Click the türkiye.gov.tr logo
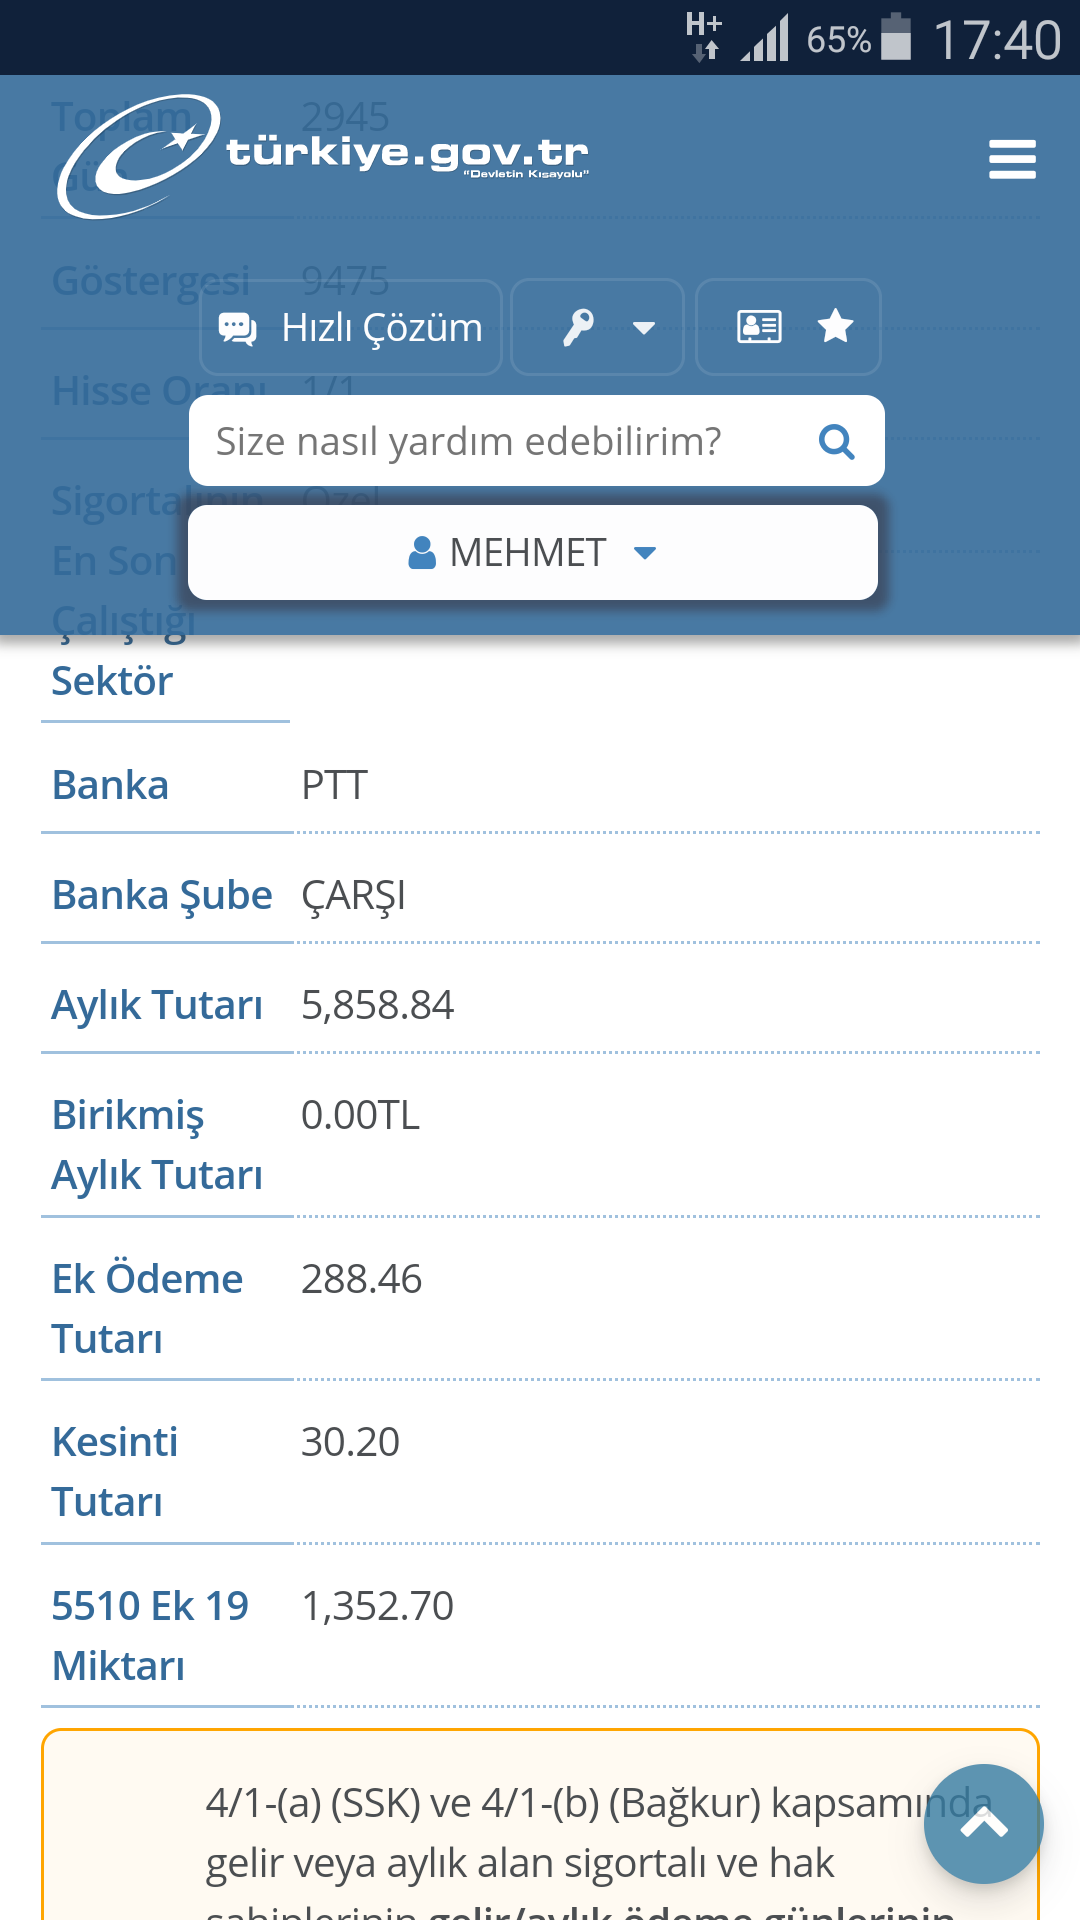 point(322,156)
